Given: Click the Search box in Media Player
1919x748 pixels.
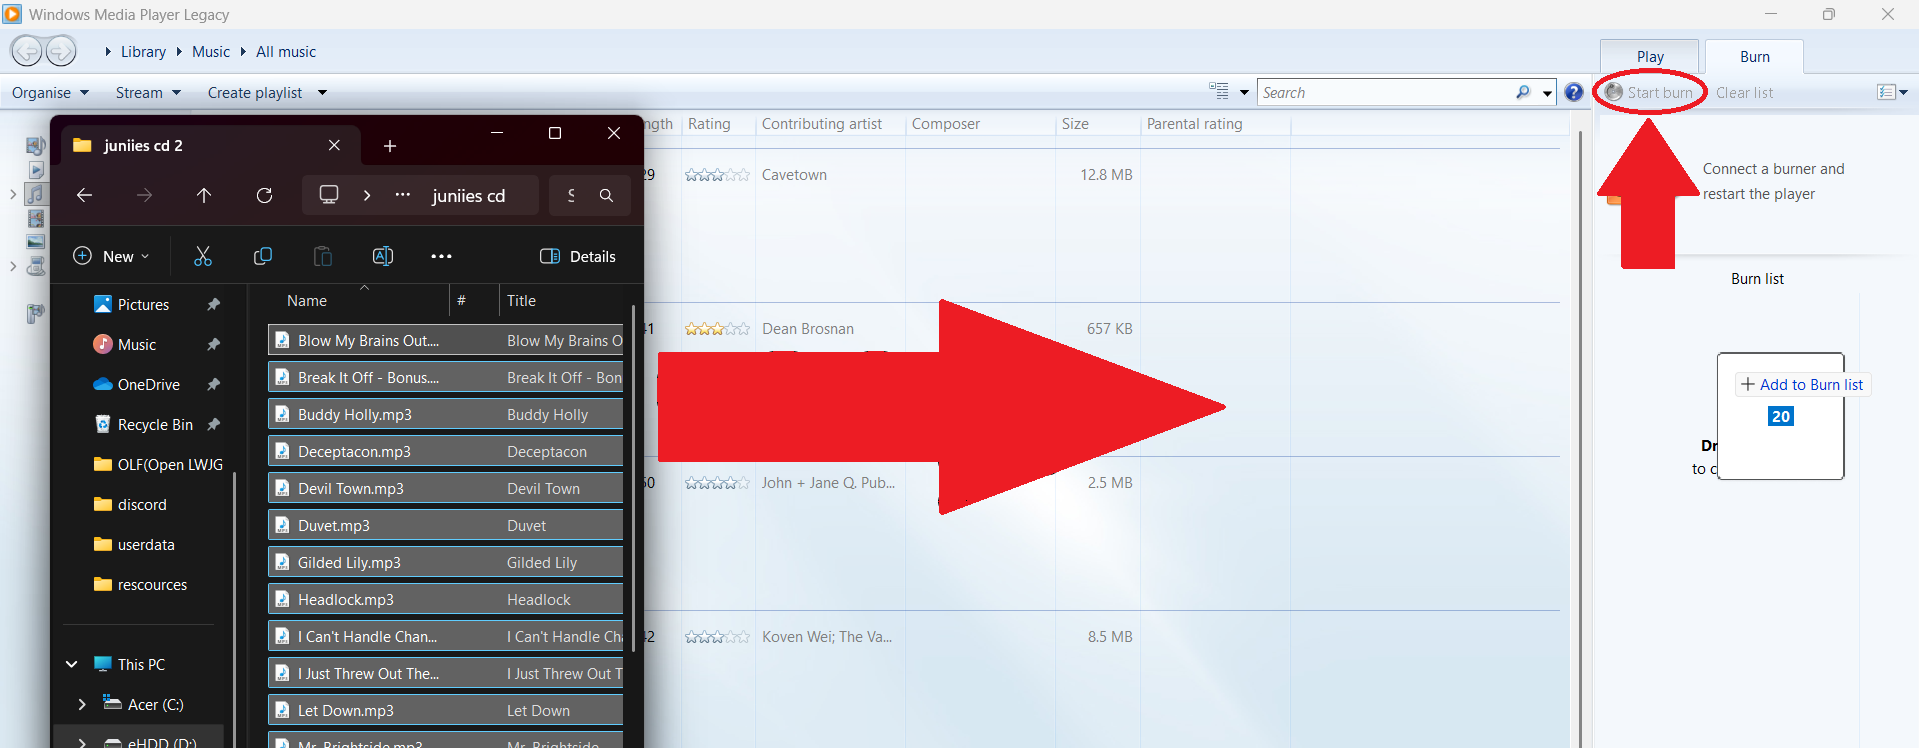Looking at the screenshot, I should [x=1385, y=92].
